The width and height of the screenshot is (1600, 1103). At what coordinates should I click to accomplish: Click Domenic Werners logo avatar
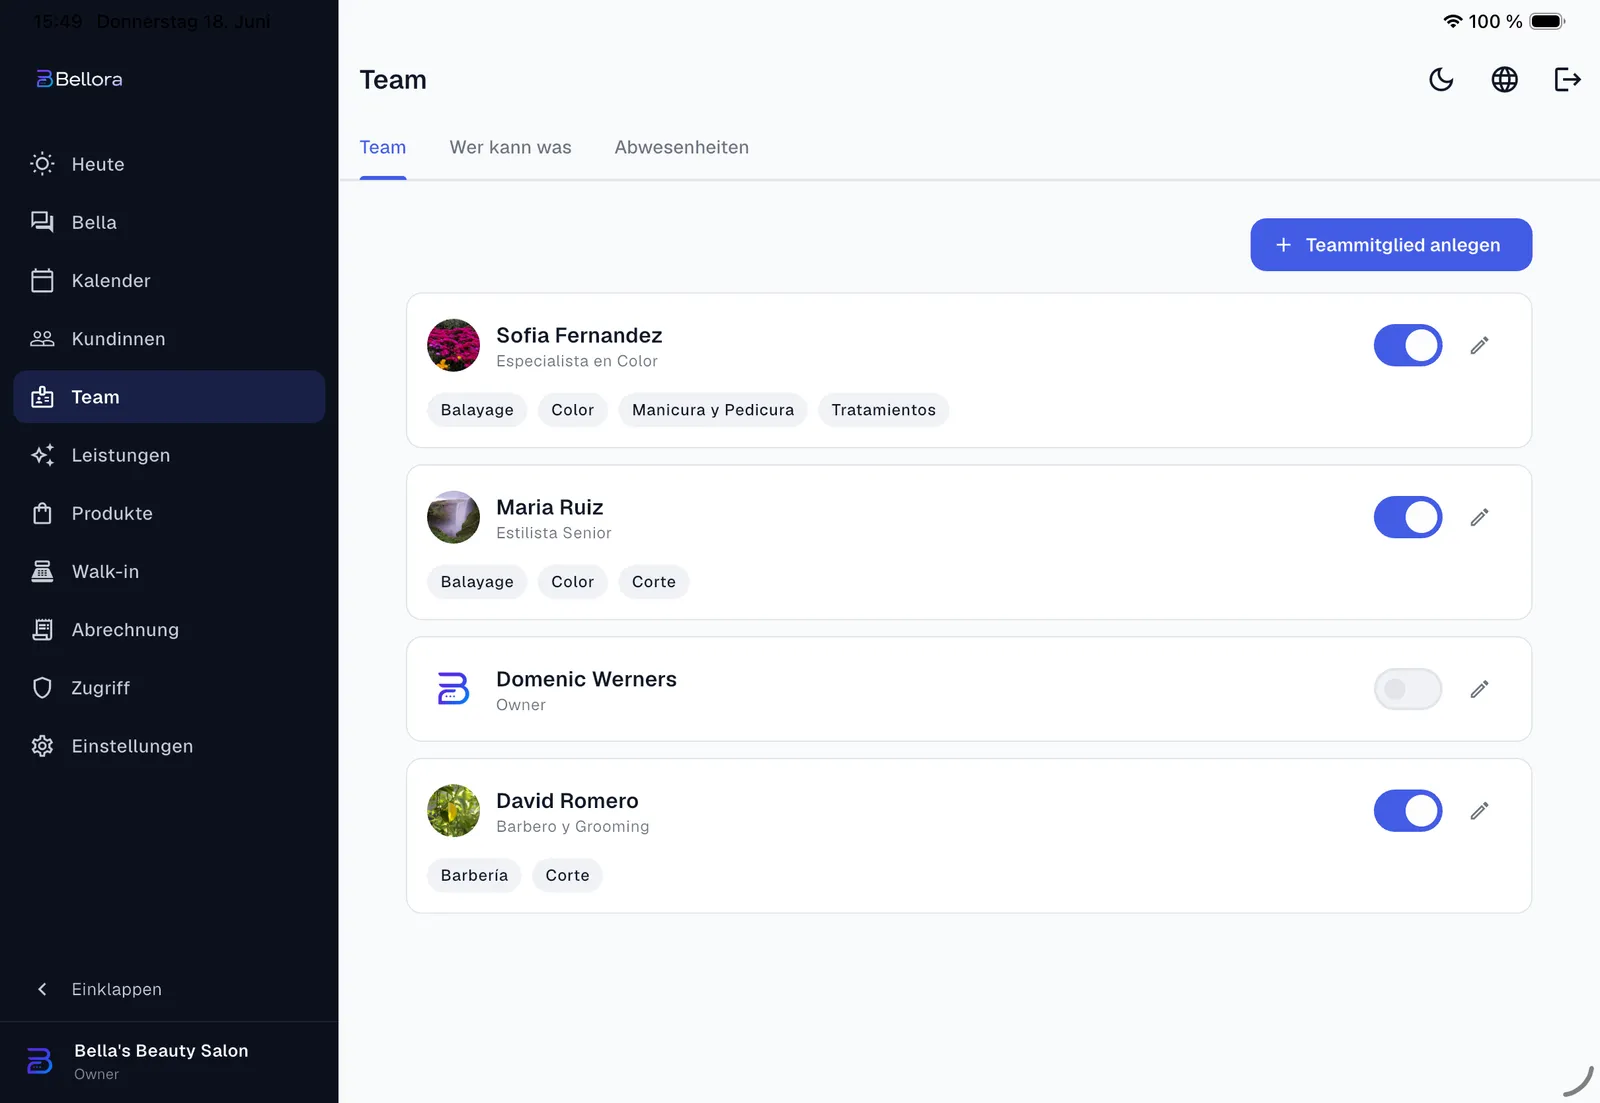coord(453,689)
